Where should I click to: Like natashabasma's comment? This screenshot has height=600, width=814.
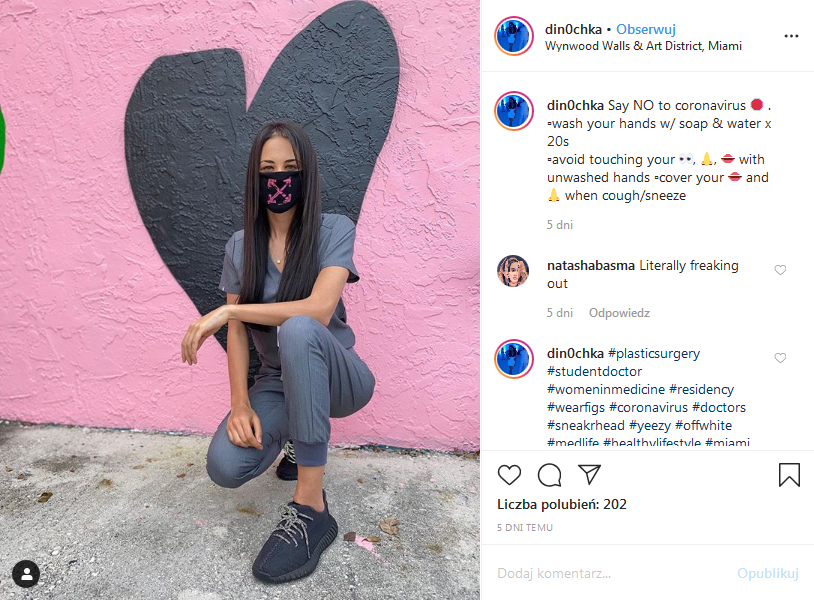[x=780, y=270]
